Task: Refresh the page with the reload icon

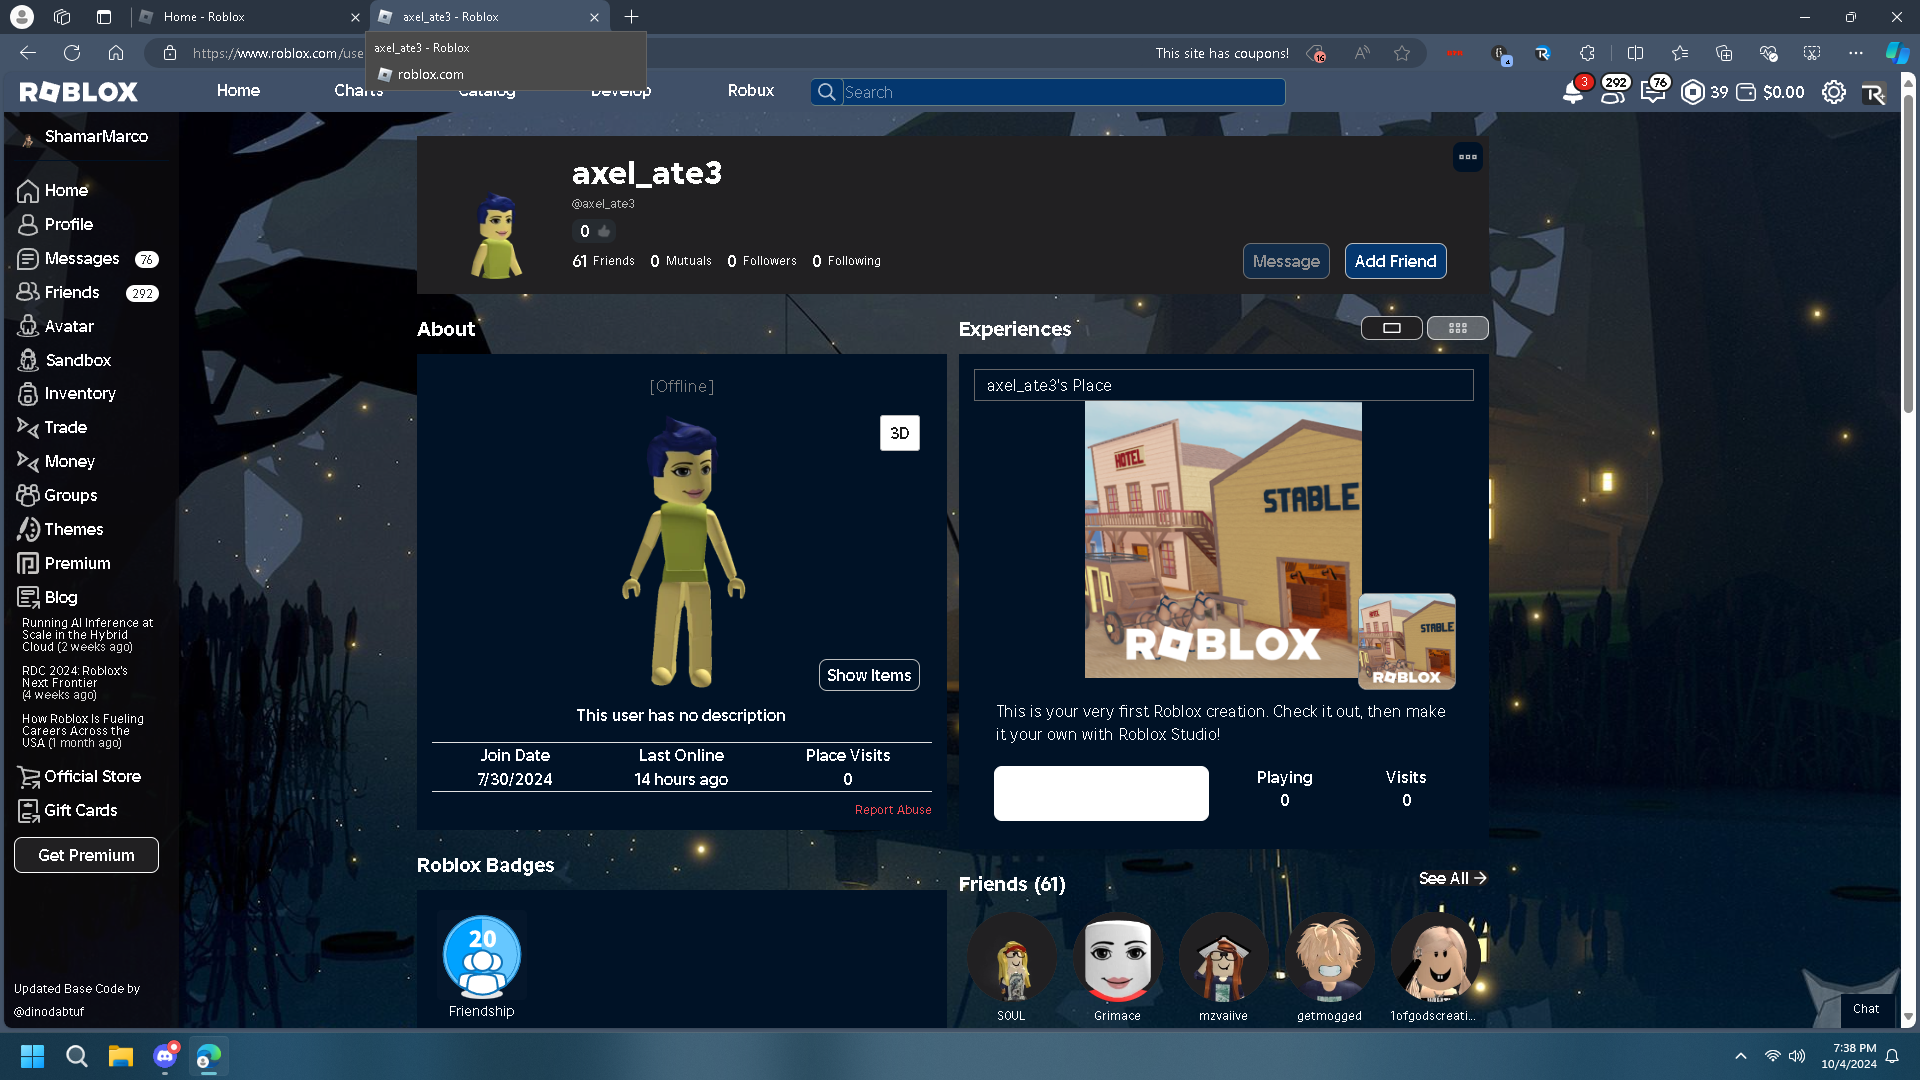Action: [72, 53]
